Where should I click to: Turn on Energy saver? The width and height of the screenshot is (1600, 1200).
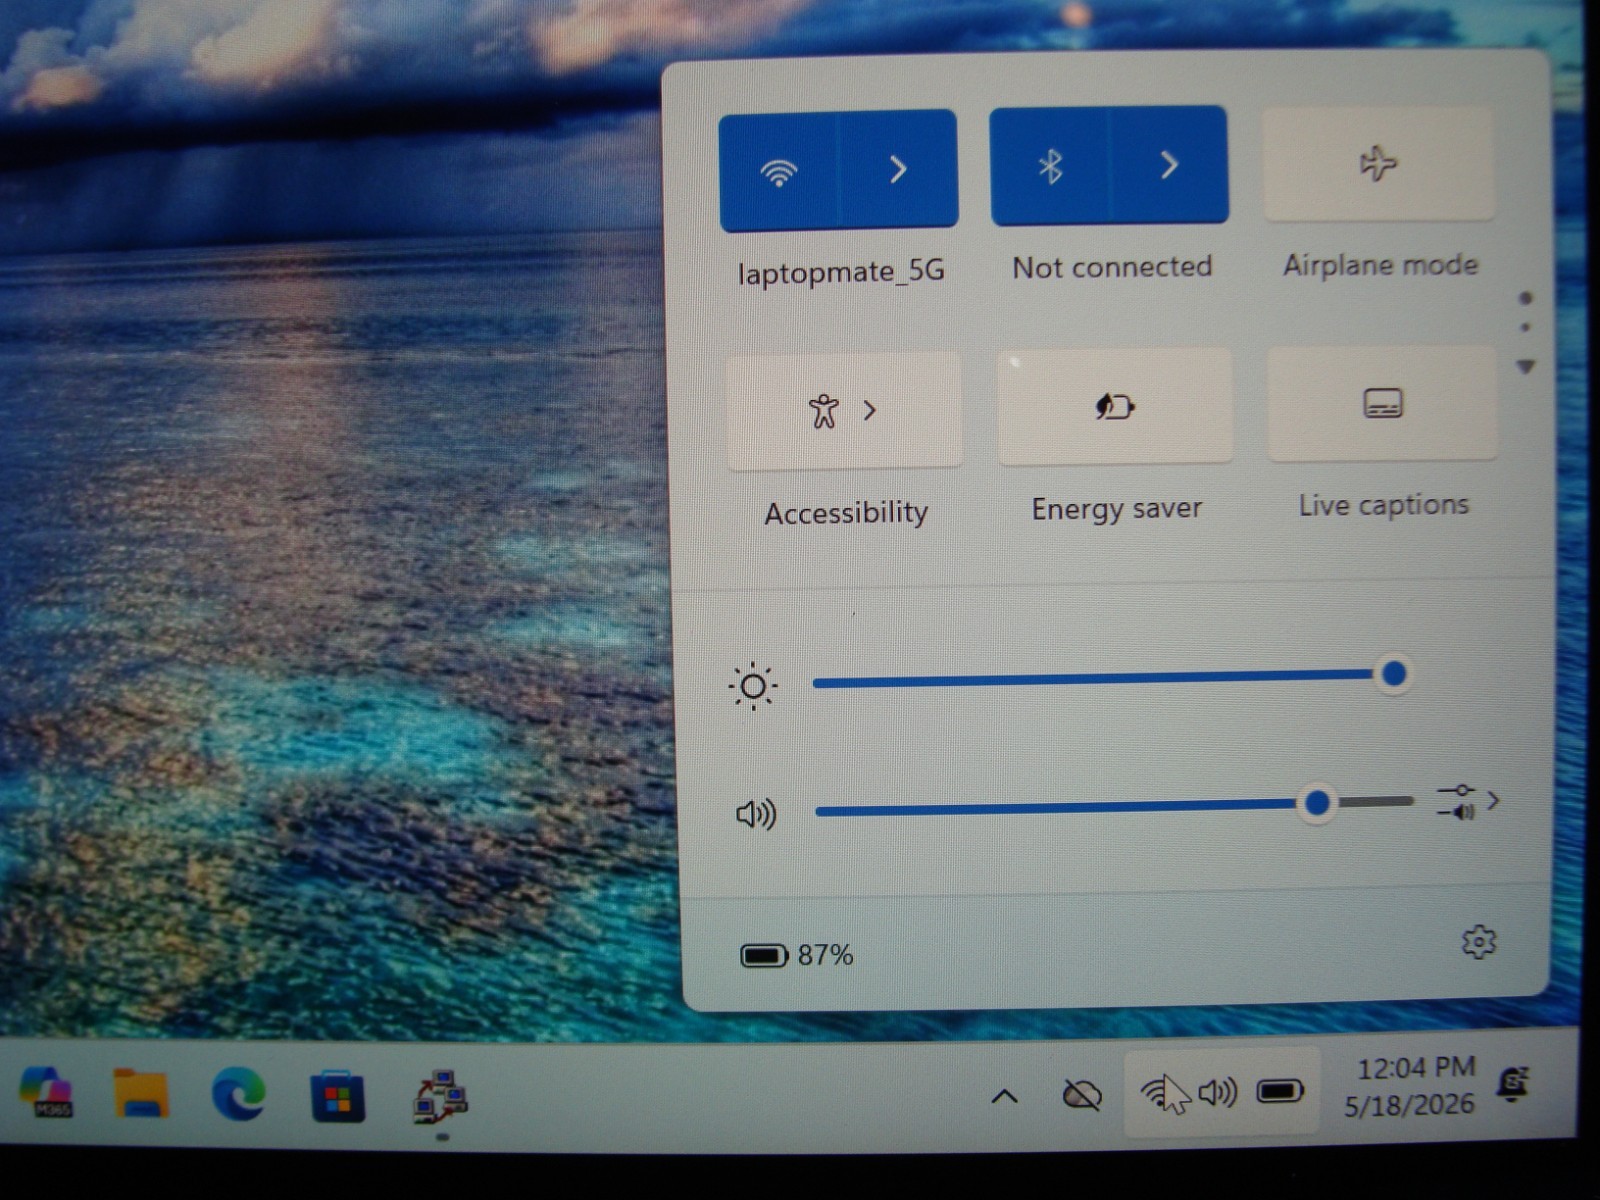pos(1115,407)
